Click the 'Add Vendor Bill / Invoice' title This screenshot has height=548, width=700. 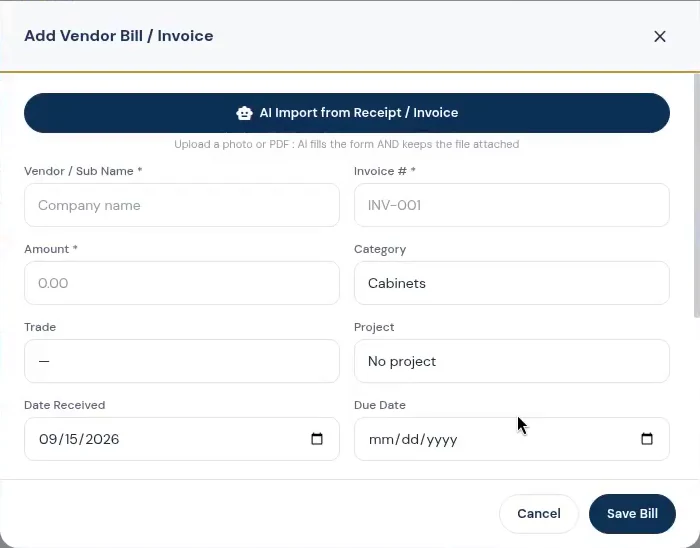tap(119, 36)
